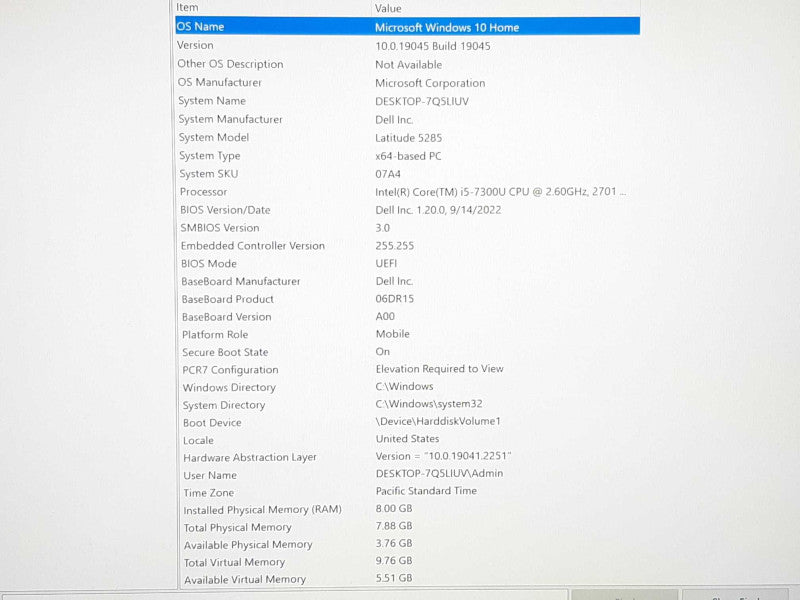
Task: Click the Value column header
Action: click(388, 8)
